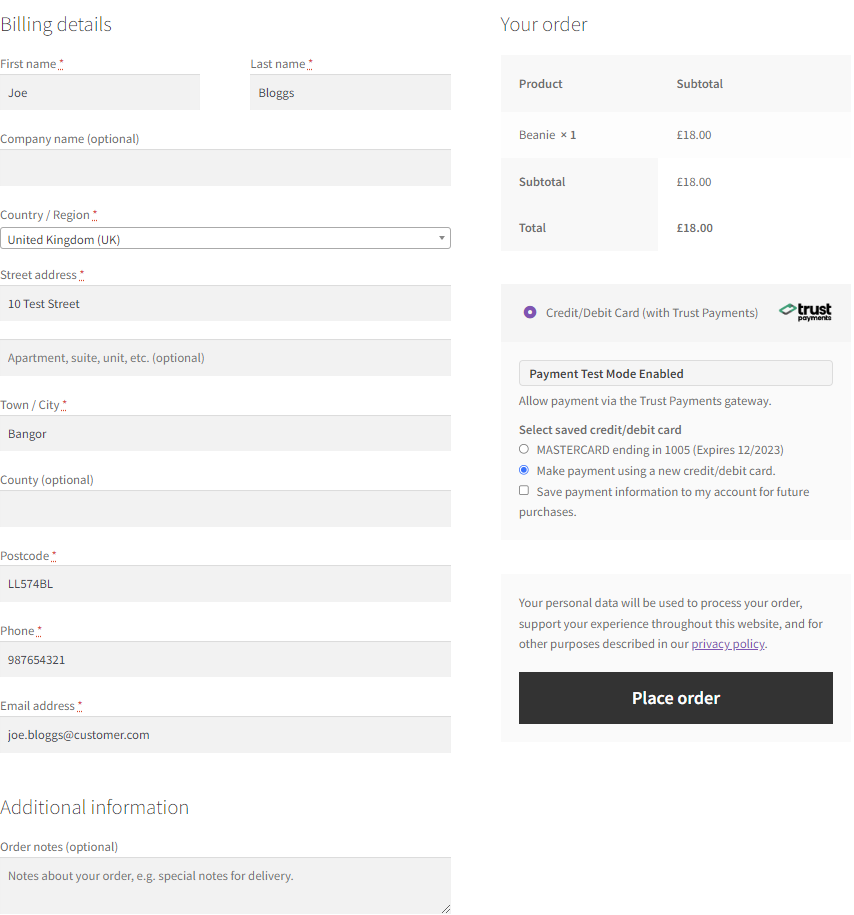Focus the Email address field

pyautogui.click(x=225, y=735)
